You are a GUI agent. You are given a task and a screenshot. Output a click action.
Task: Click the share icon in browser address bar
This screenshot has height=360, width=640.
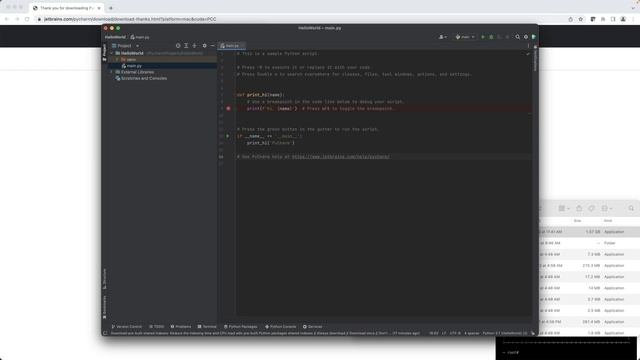point(571,19)
